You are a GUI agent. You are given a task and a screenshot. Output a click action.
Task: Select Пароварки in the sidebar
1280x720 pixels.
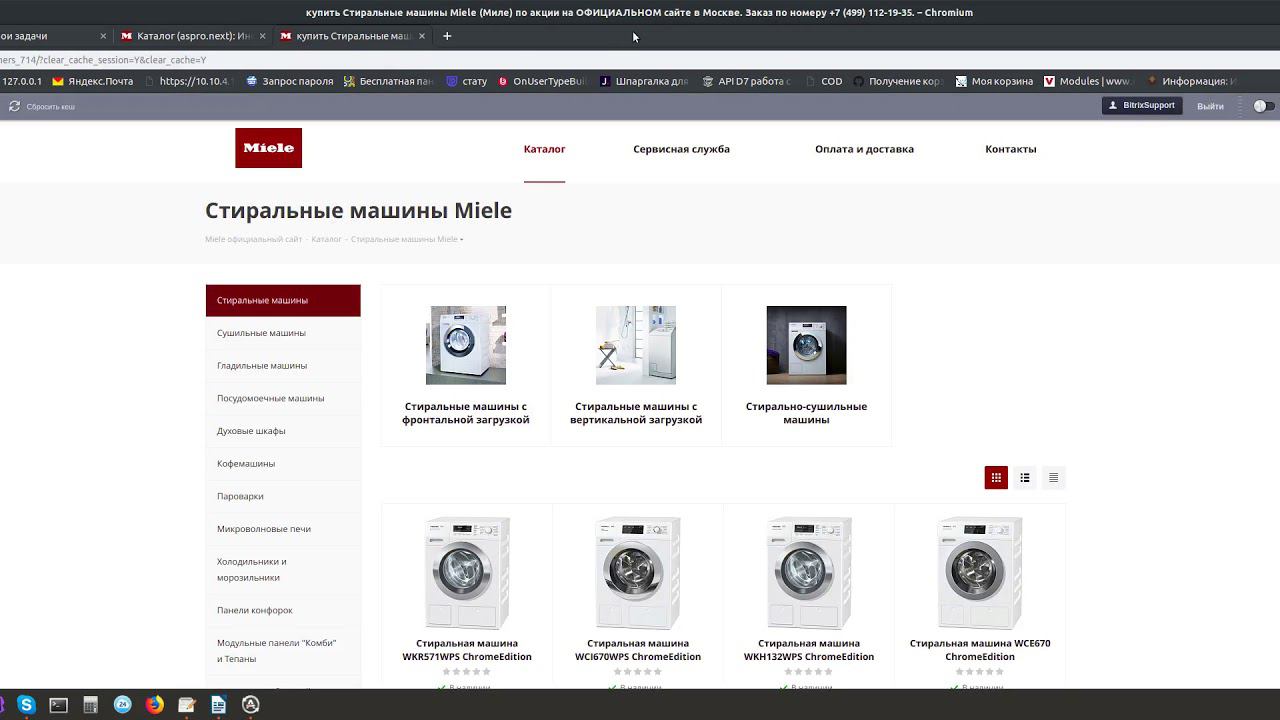(x=283, y=496)
